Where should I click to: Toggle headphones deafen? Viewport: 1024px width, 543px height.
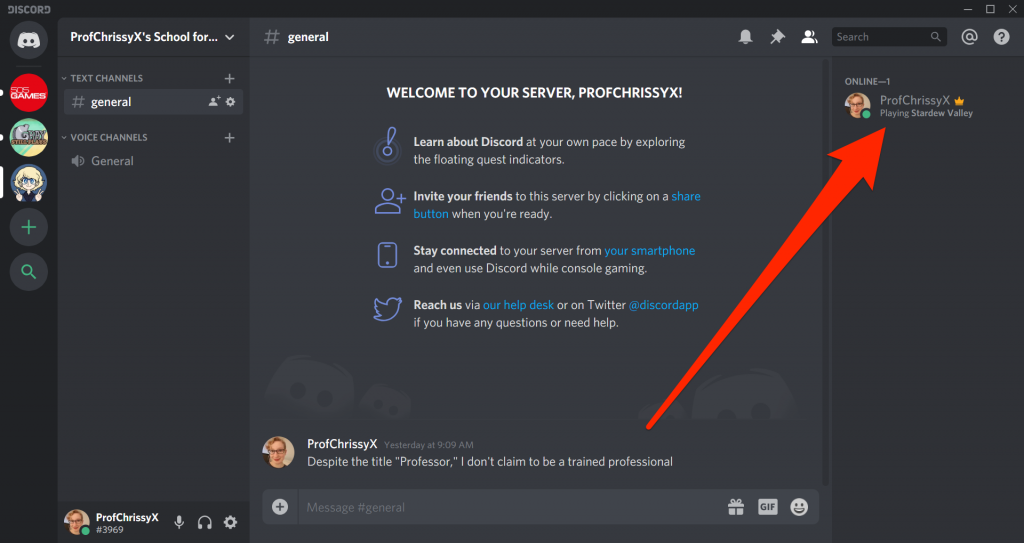coord(205,522)
